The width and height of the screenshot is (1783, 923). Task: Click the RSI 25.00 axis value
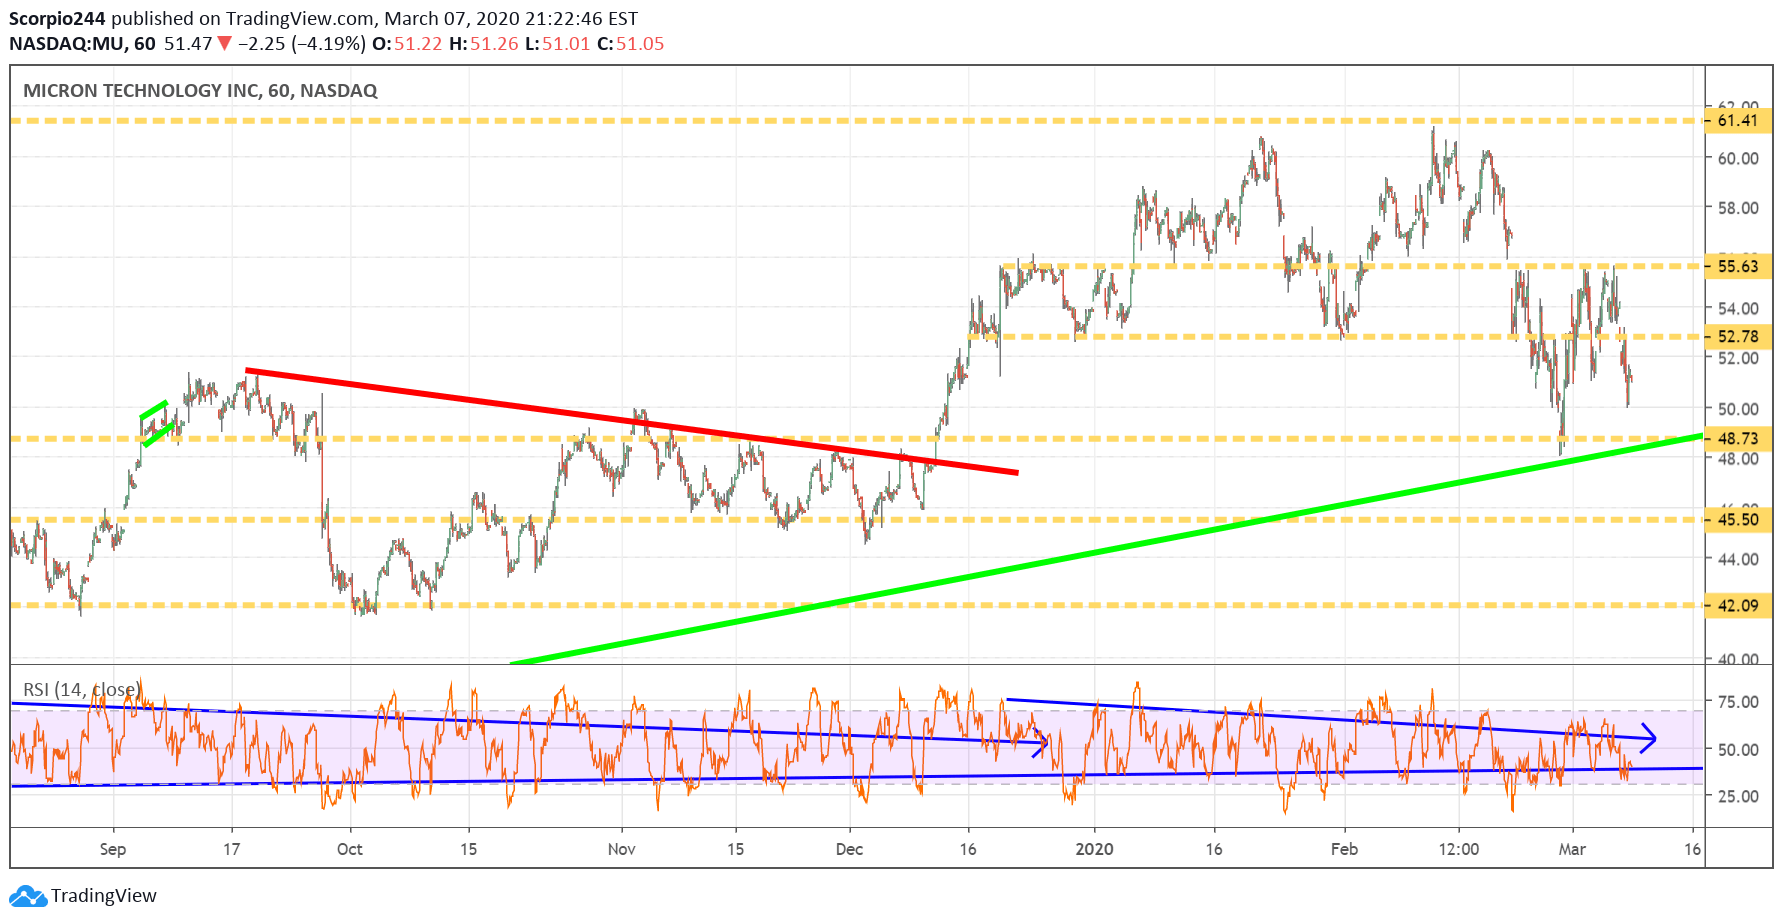[x=1738, y=796]
